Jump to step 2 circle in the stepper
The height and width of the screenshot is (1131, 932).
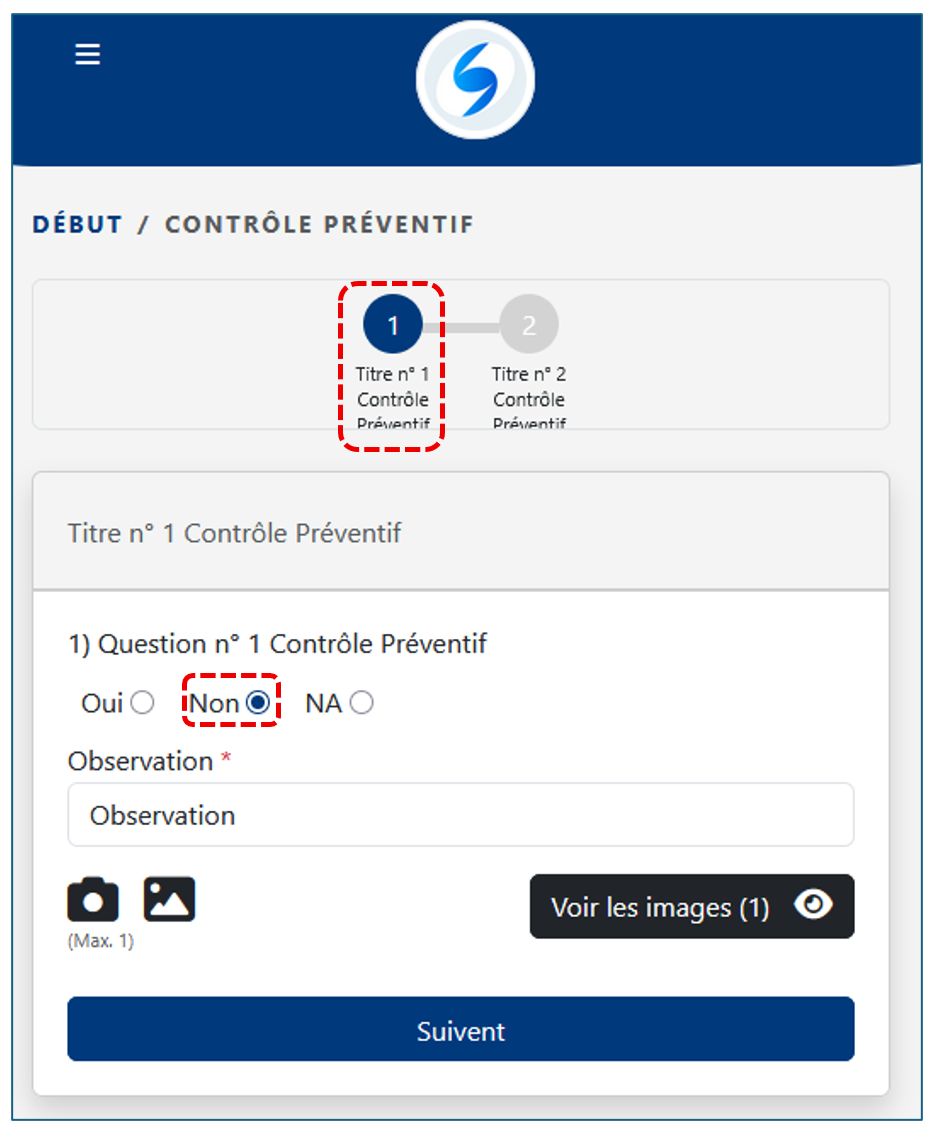coord(529,324)
